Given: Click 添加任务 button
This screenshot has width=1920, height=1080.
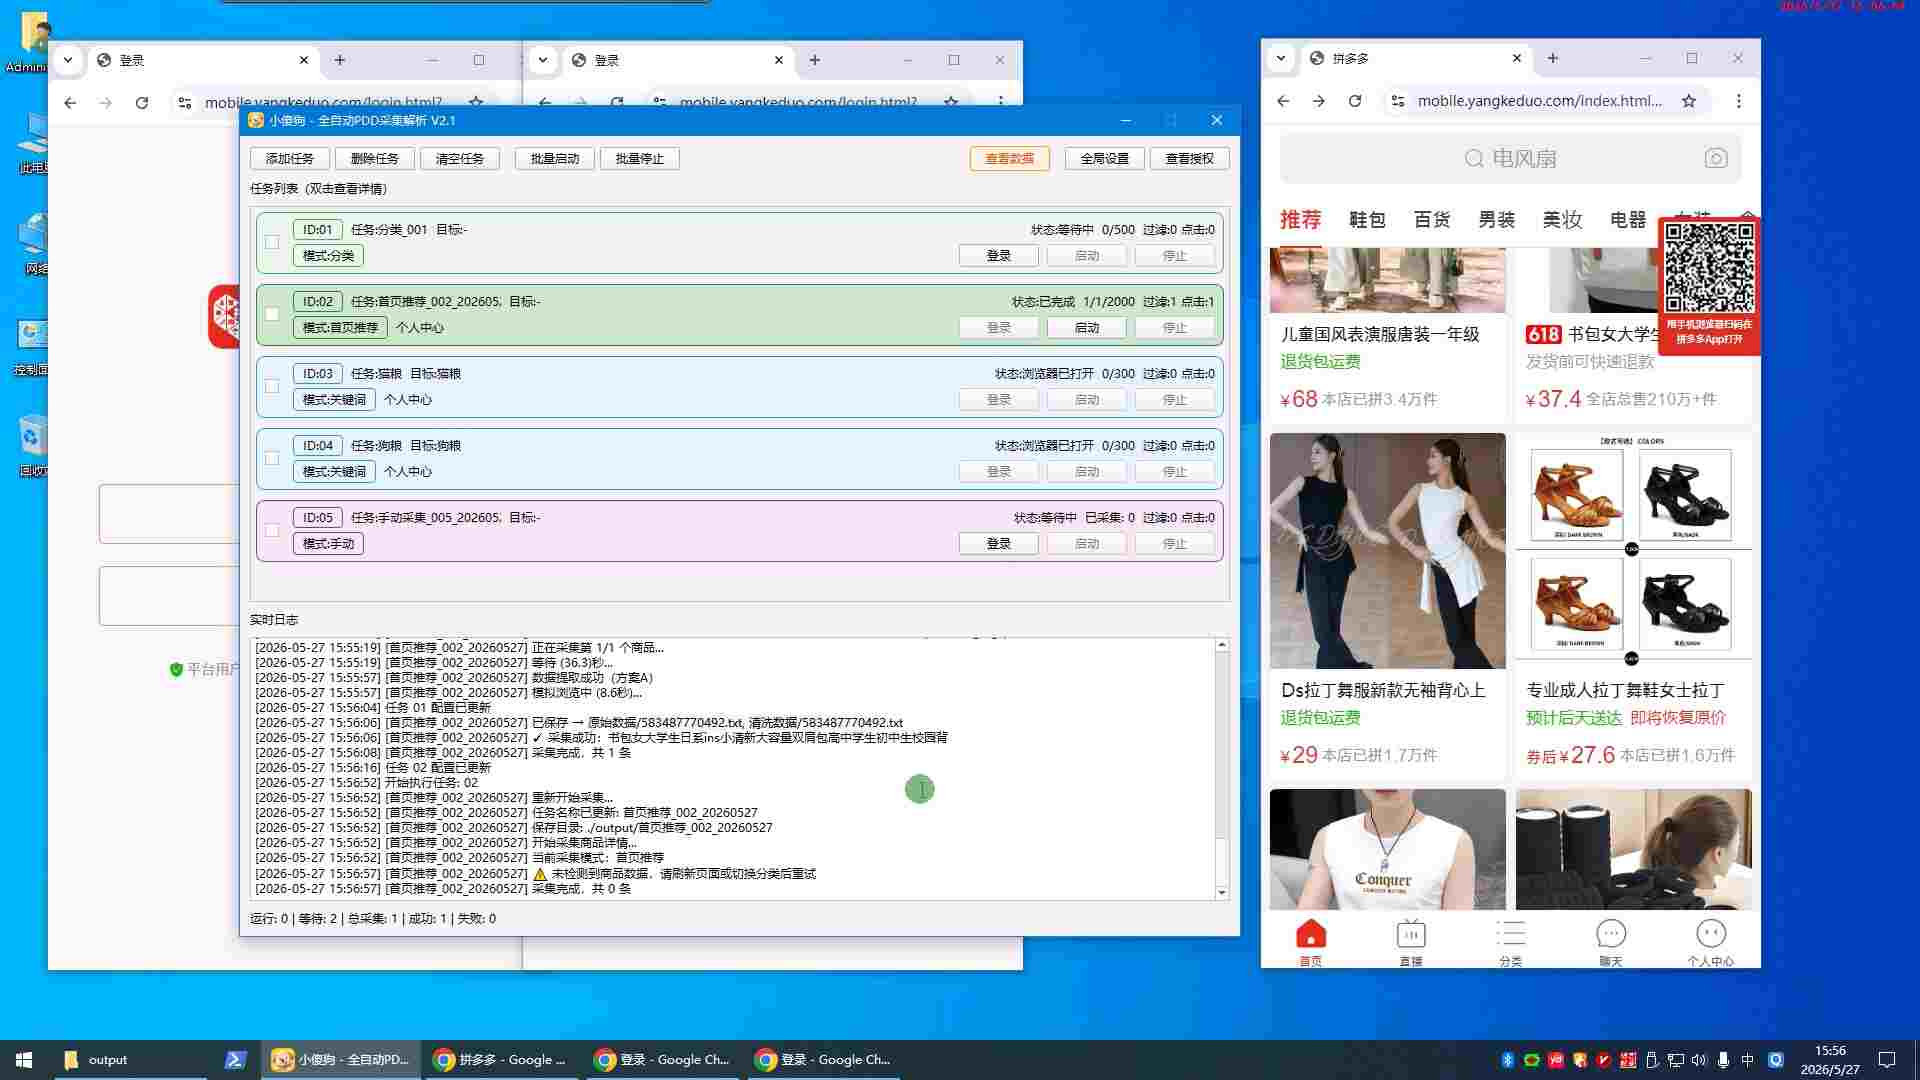Looking at the screenshot, I should point(290,158).
